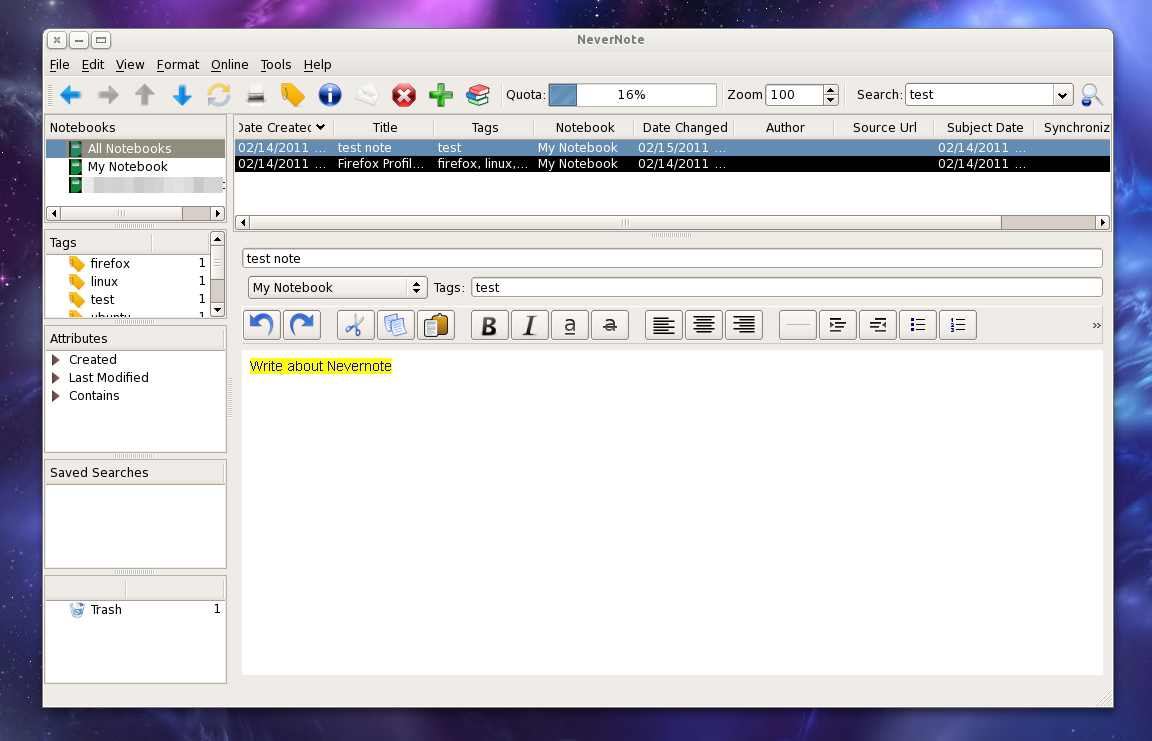Image resolution: width=1152 pixels, height=741 pixels.
Task: Sort by Author column header
Action: tap(785, 127)
